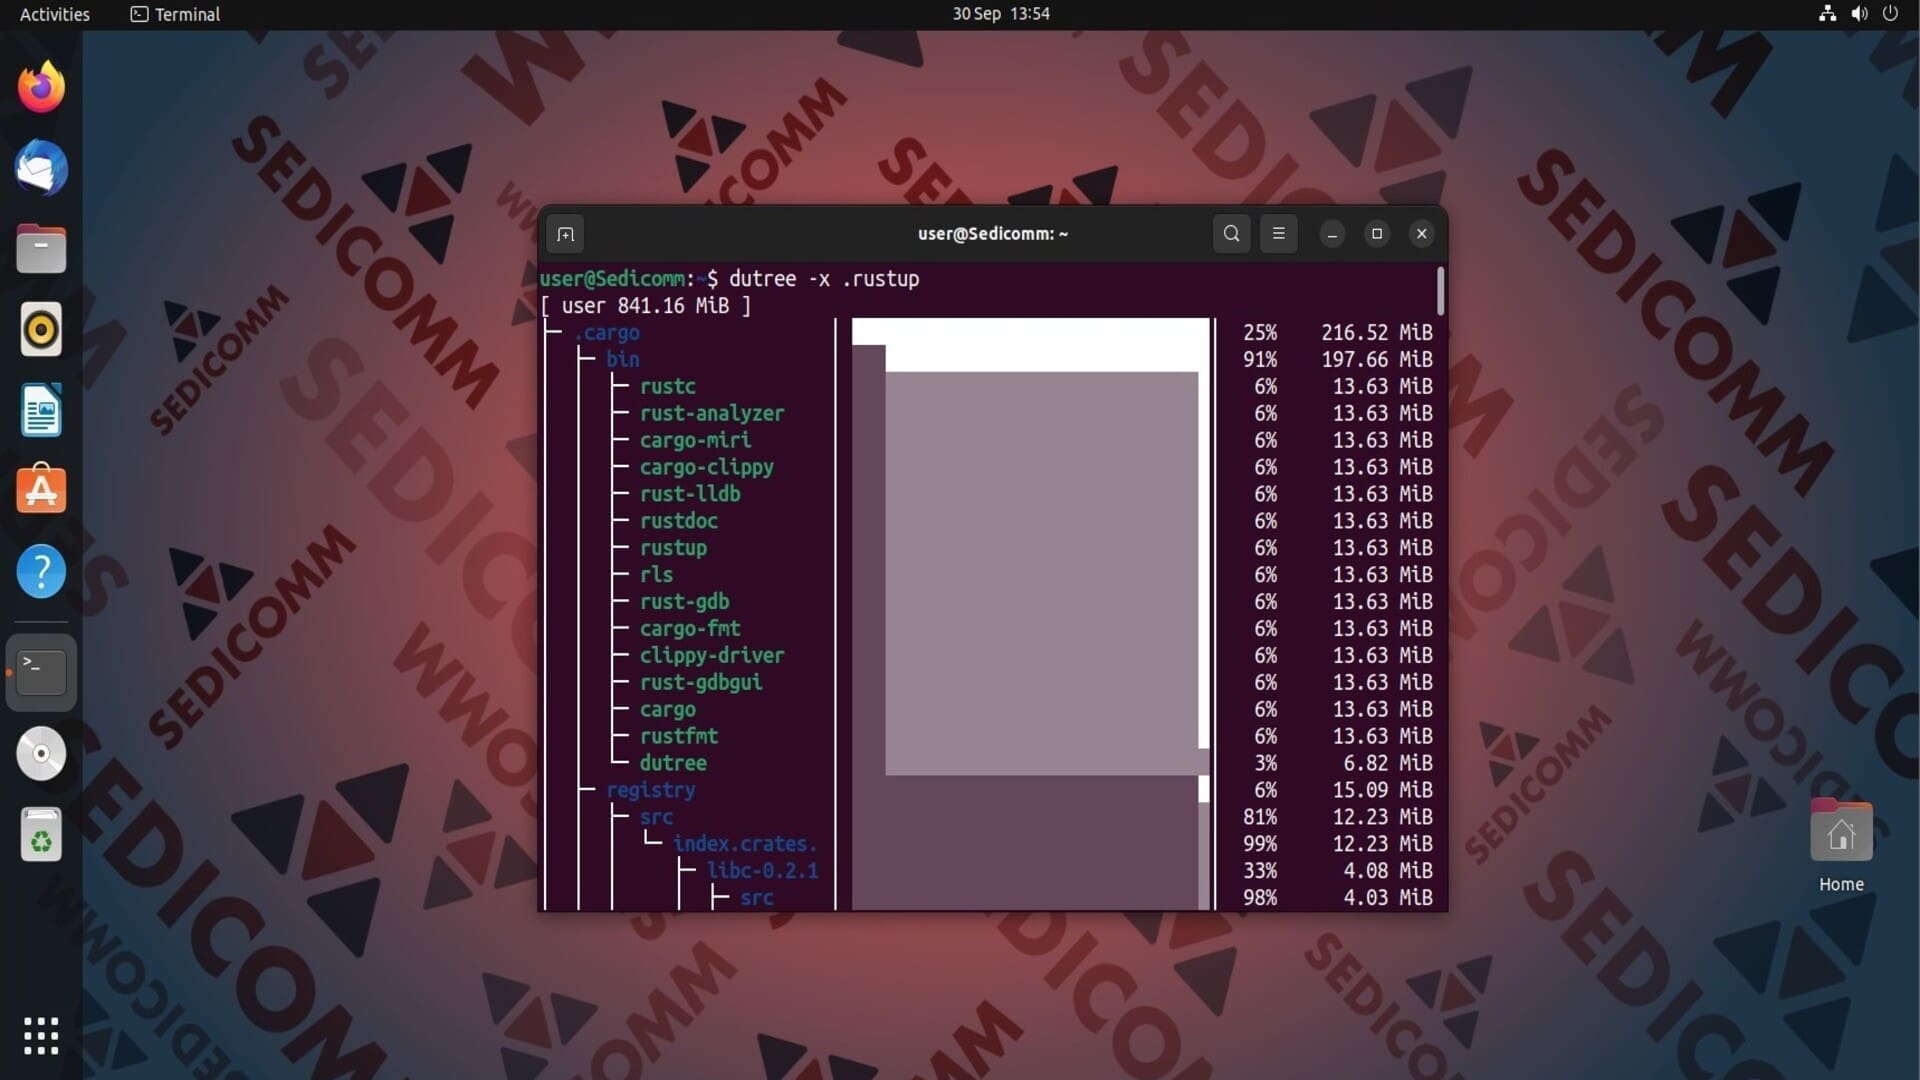Click the rls entry
Image resolution: width=1920 pixels, height=1080 pixels.
(x=656, y=575)
